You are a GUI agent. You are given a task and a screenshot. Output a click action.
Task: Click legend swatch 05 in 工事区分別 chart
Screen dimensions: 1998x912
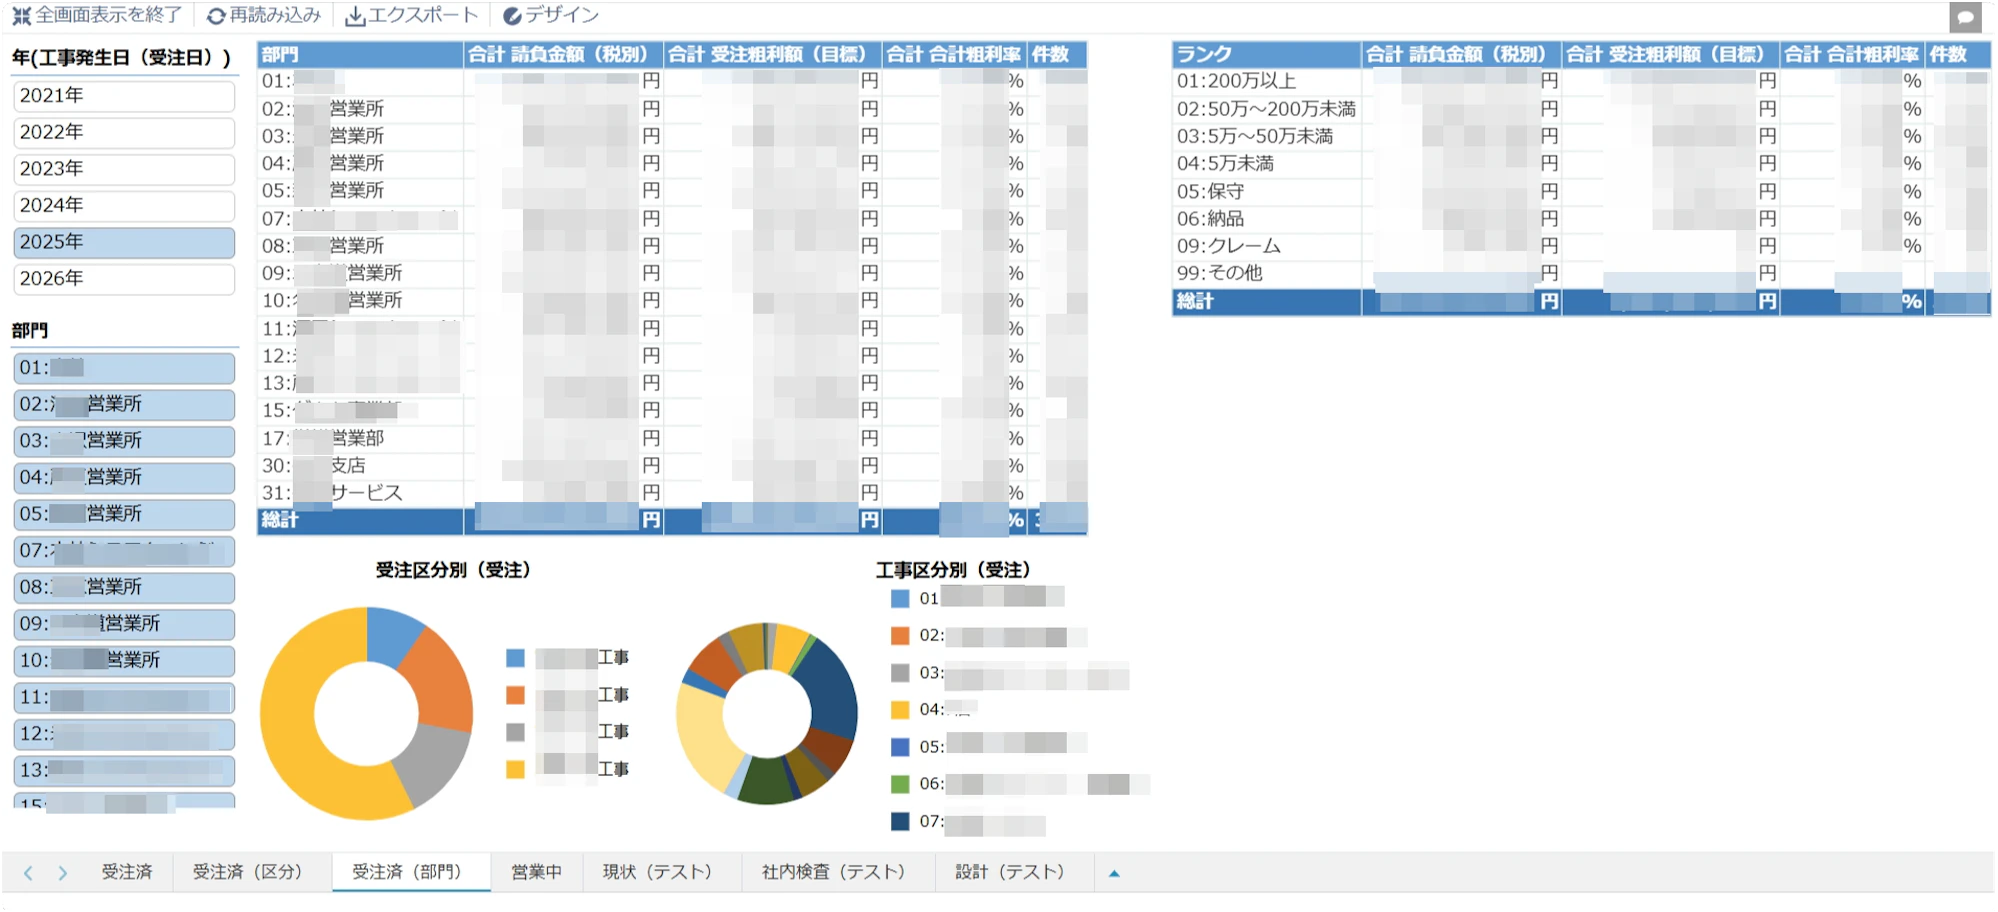(900, 747)
